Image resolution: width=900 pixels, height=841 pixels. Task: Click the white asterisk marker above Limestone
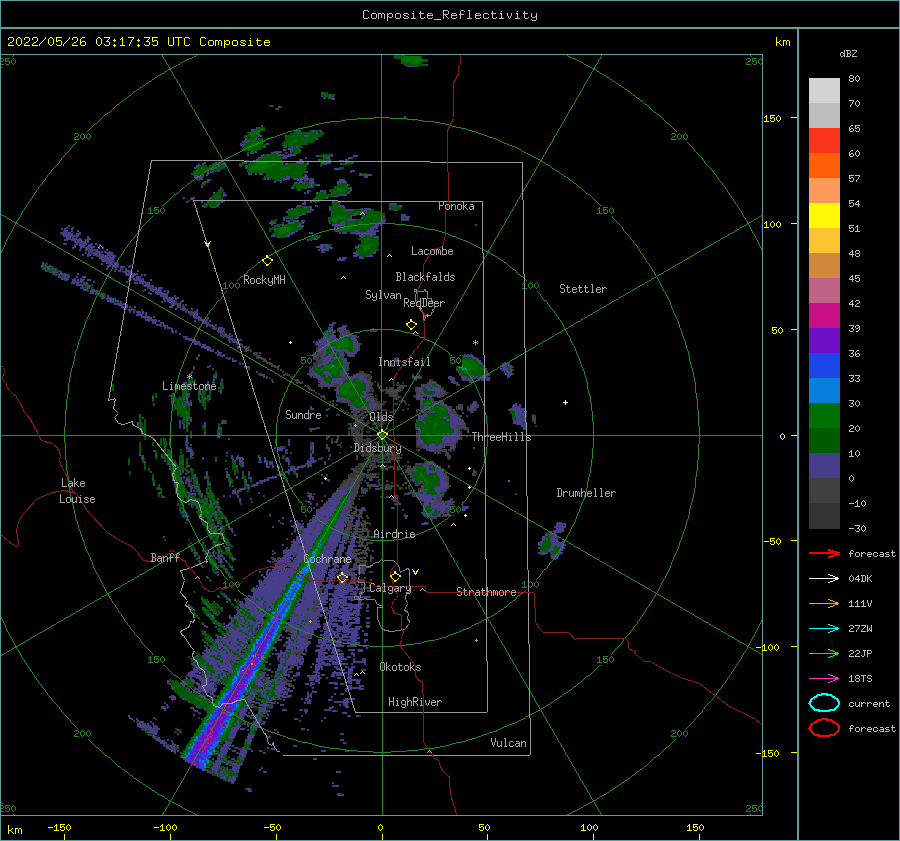(x=189, y=377)
